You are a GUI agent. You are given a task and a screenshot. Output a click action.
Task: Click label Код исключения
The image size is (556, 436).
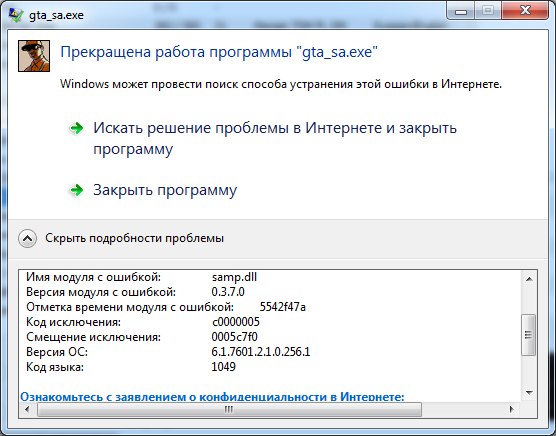click(73, 322)
